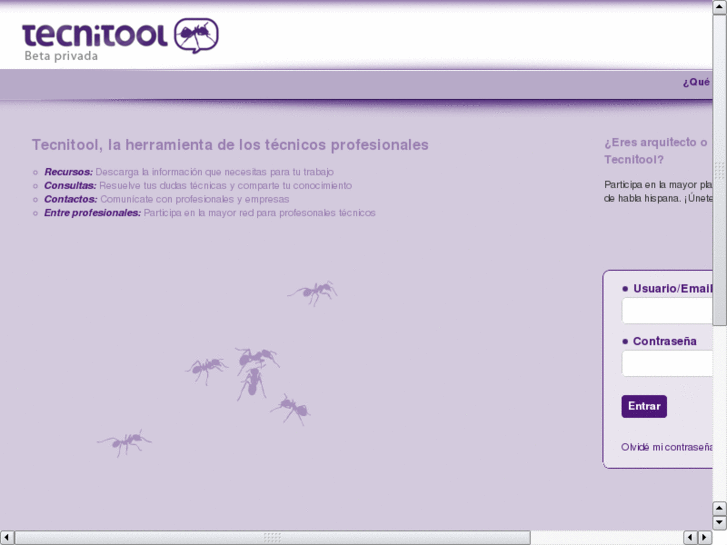Image resolution: width=727 pixels, height=545 pixels.
Task: Focus the Contraseña input field
Action: (667, 363)
